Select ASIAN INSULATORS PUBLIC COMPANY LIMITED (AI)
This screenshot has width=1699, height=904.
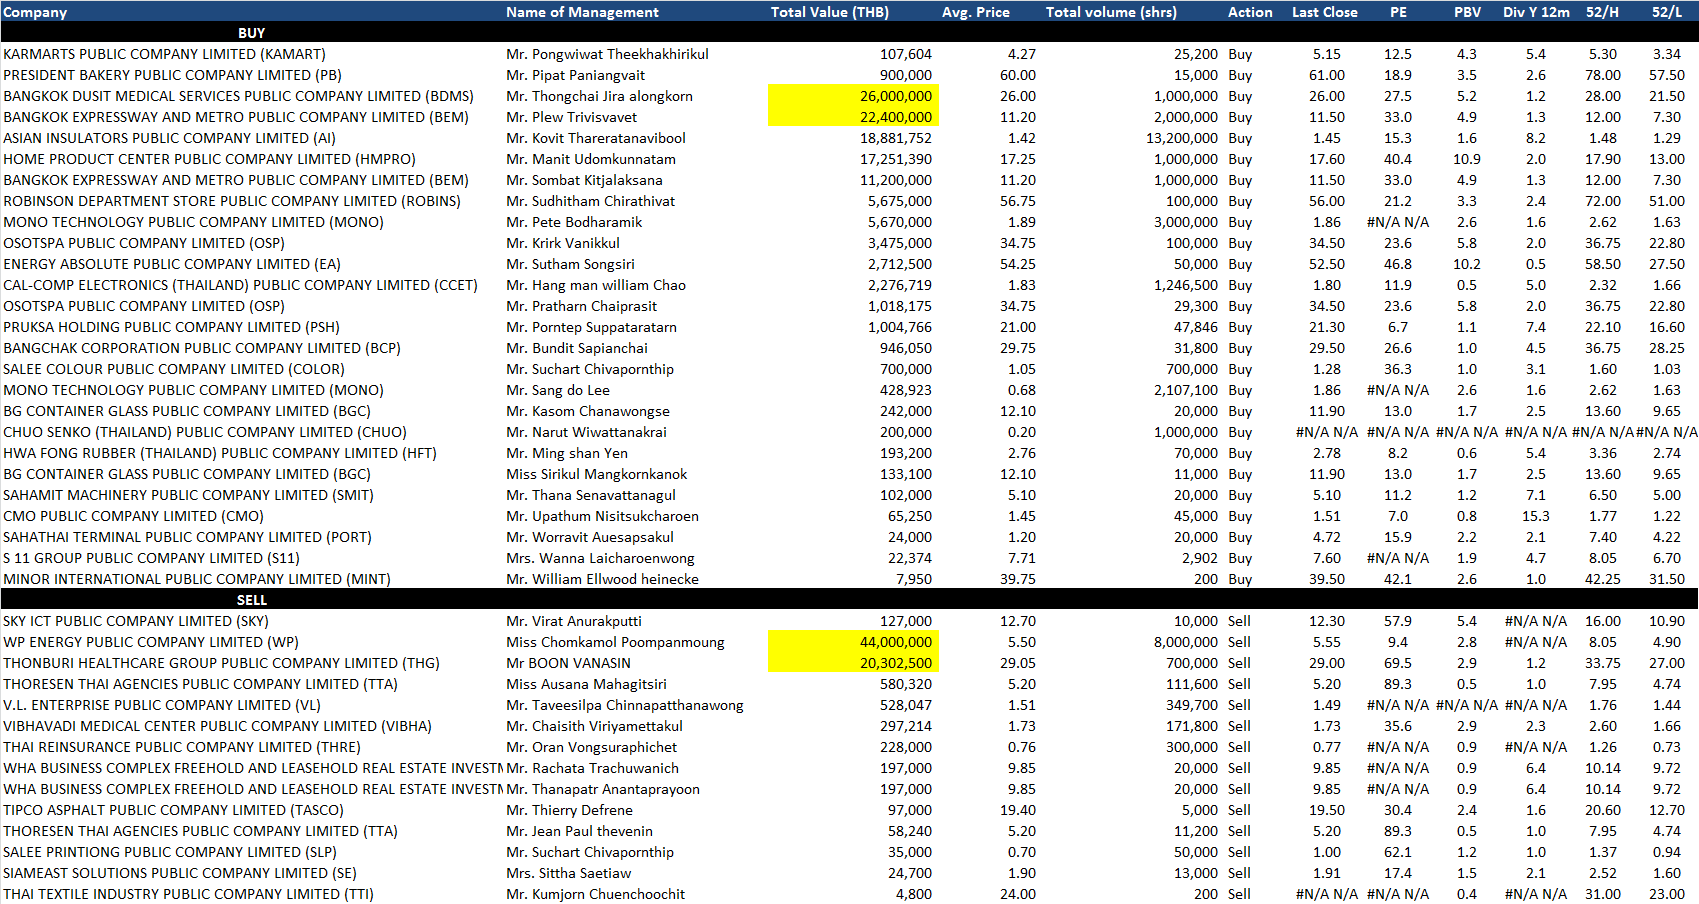169,138
